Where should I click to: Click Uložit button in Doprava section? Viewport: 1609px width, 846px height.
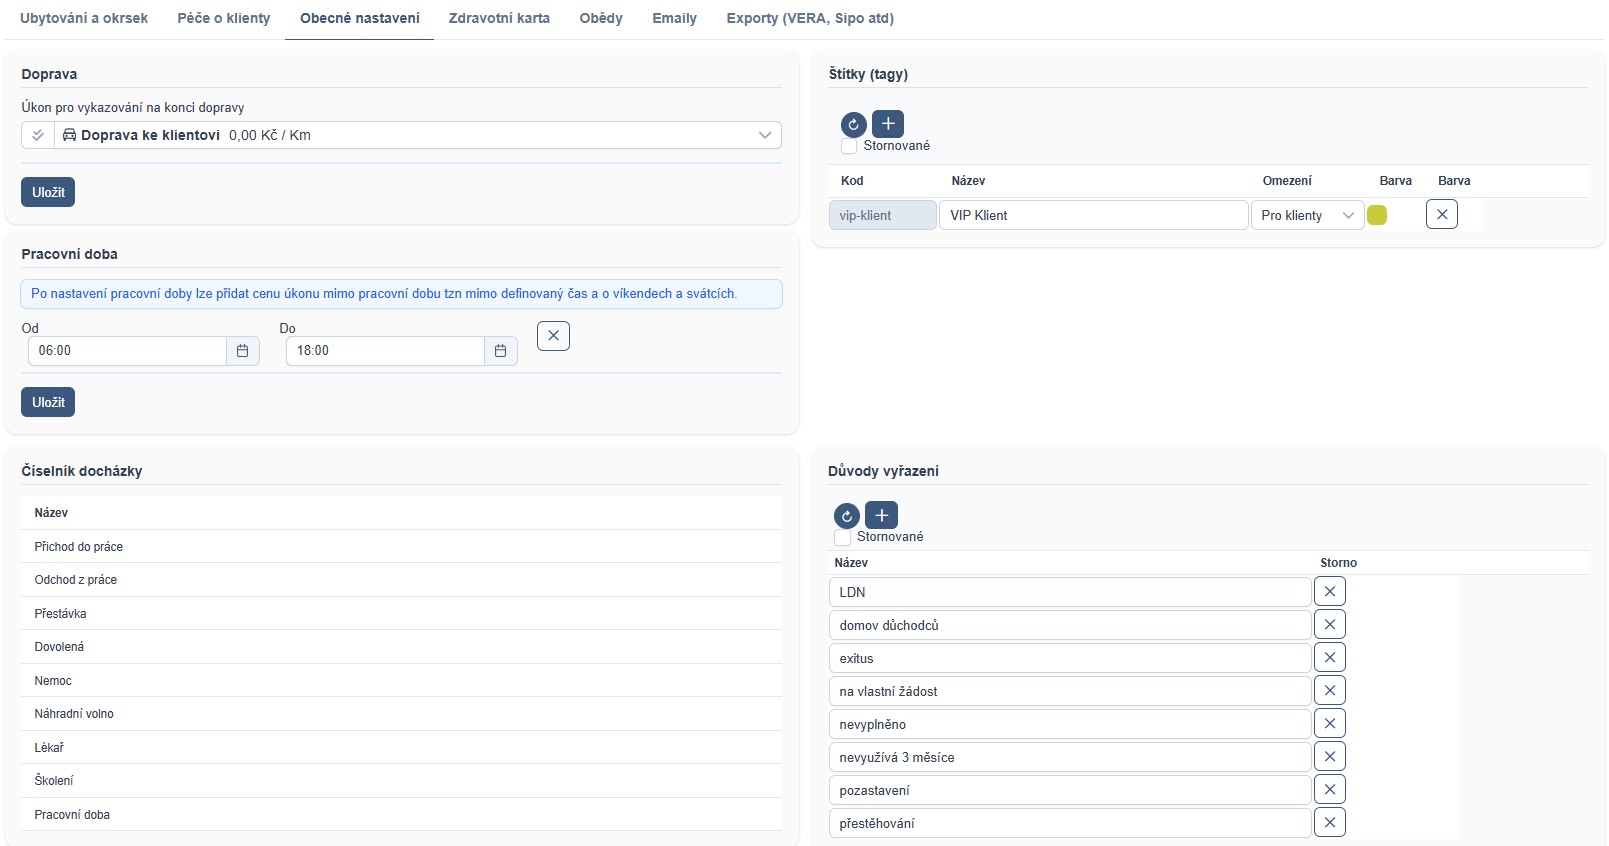click(48, 192)
